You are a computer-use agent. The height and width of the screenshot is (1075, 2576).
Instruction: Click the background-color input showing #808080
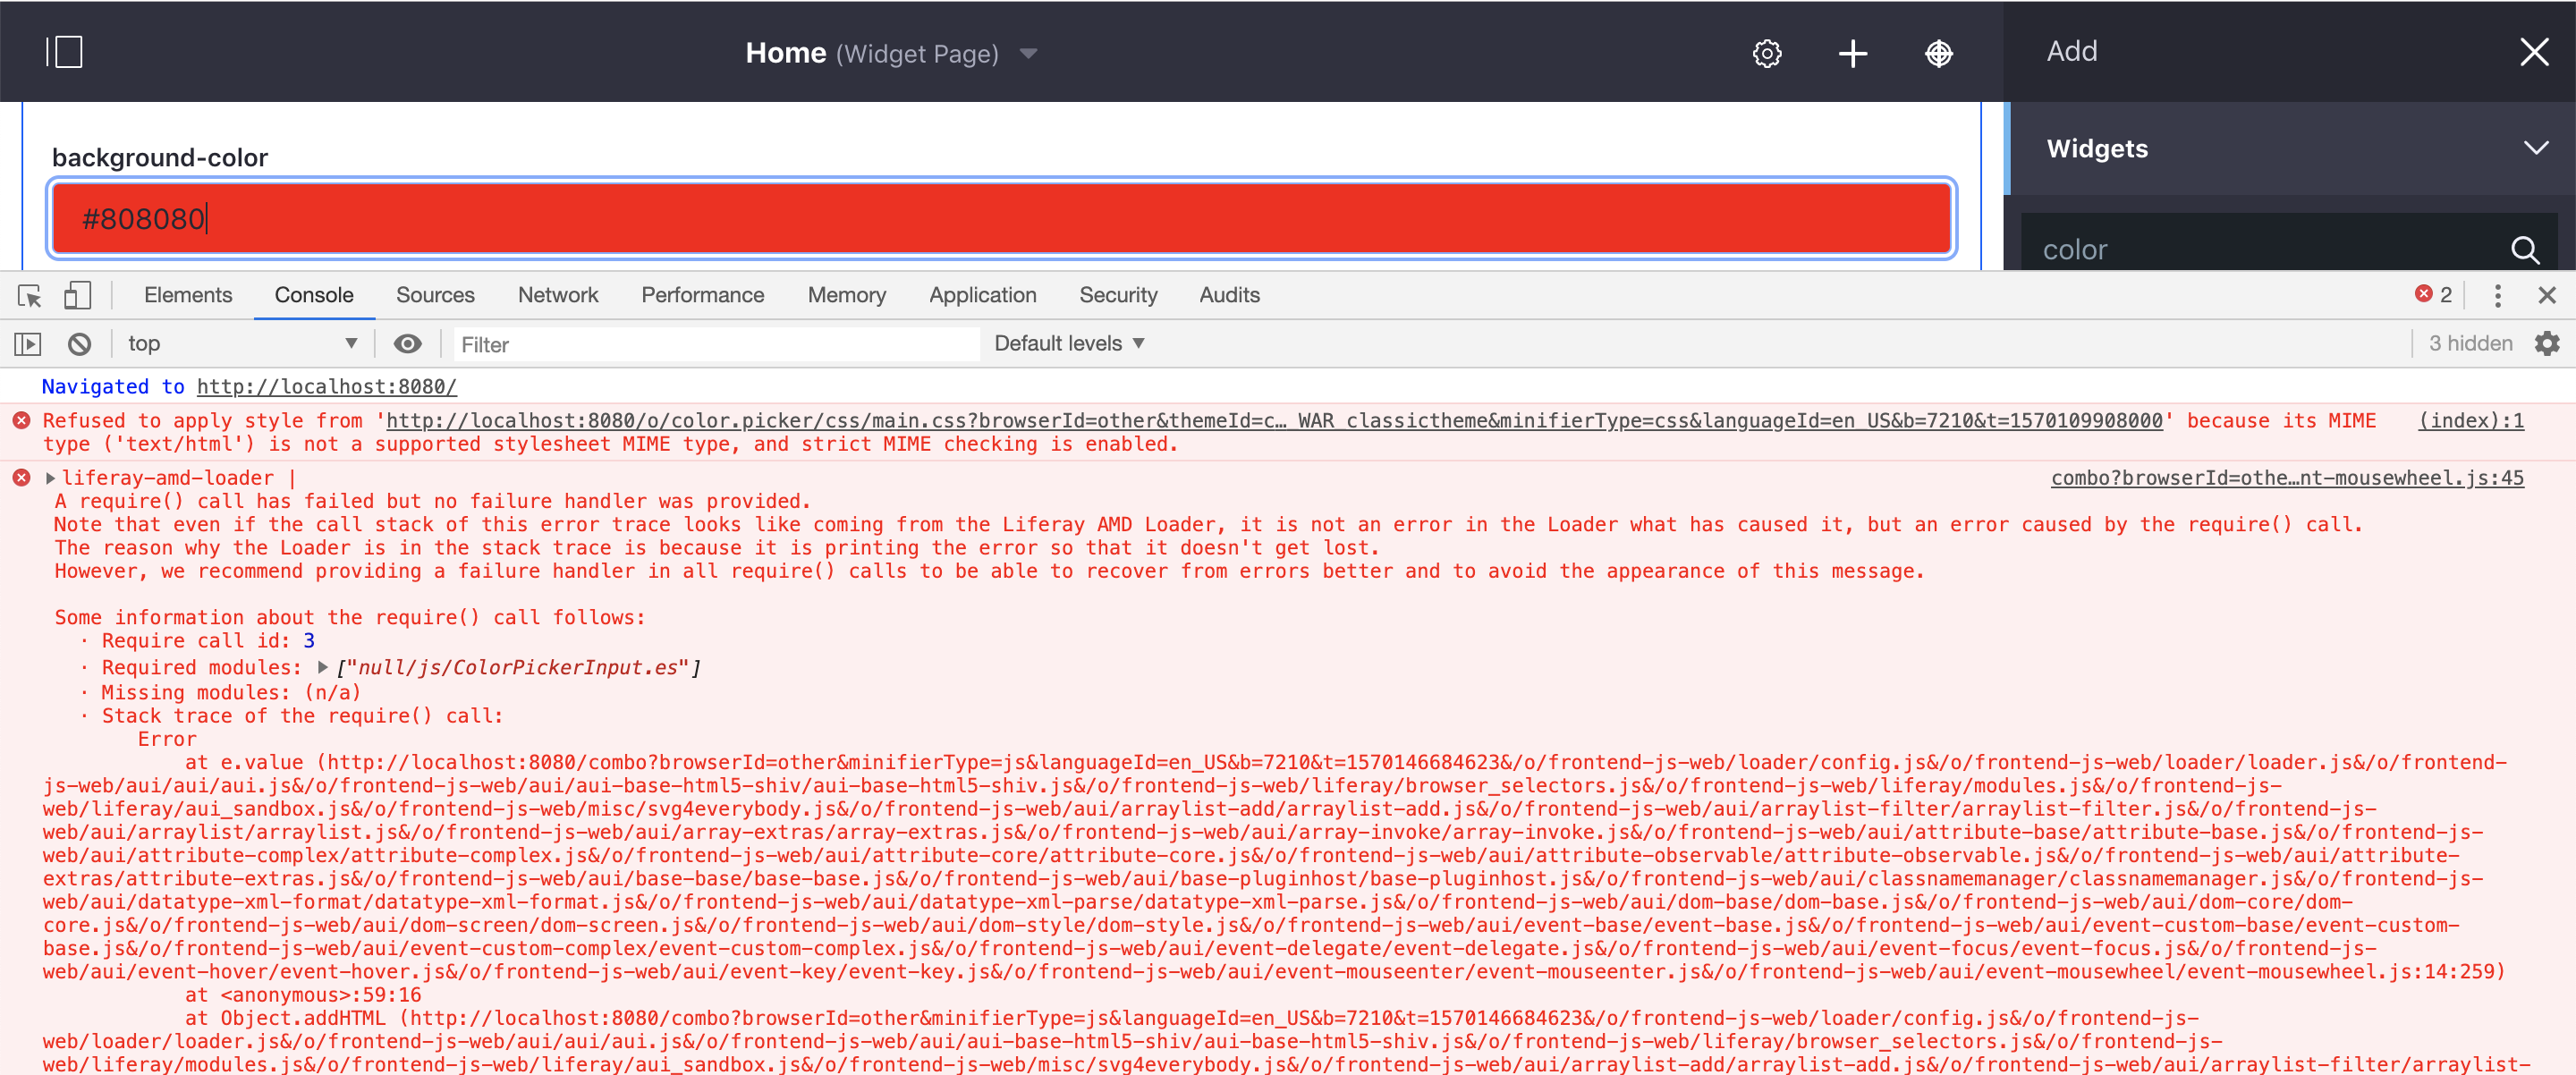tap(1001, 218)
